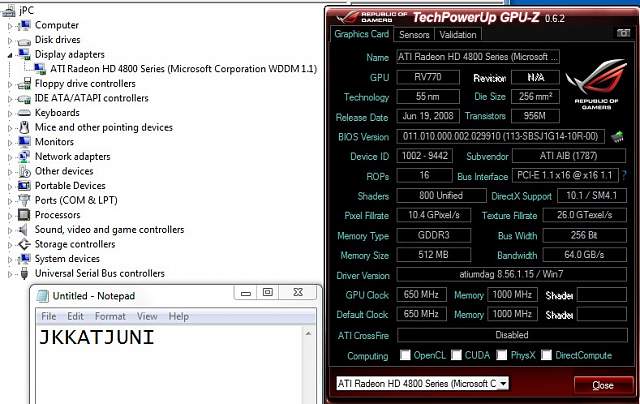Toggle the PhysX checkbox
This screenshot has height=404, width=640.
click(x=502, y=355)
